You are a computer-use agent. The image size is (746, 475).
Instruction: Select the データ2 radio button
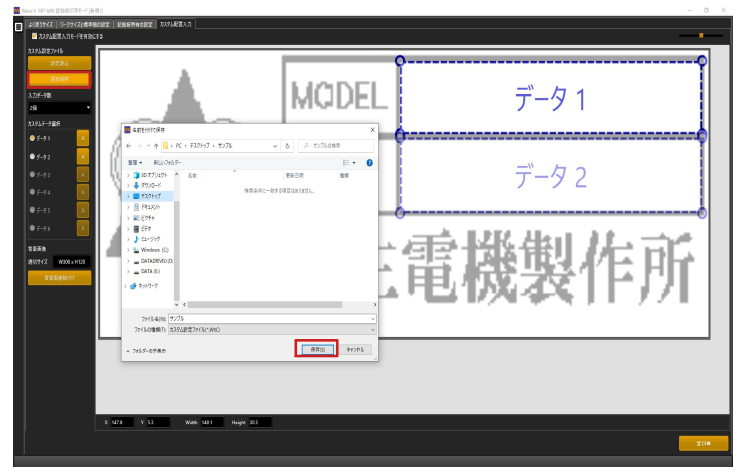coord(32,157)
